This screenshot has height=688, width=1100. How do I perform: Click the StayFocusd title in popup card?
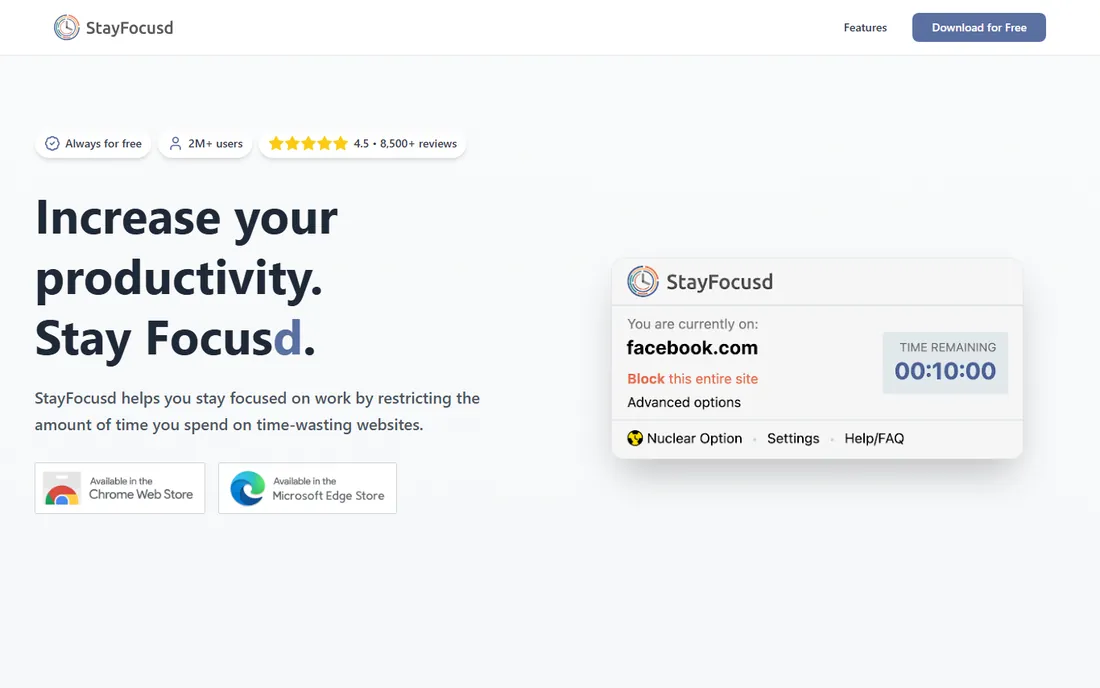pyautogui.click(x=719, y=282)
